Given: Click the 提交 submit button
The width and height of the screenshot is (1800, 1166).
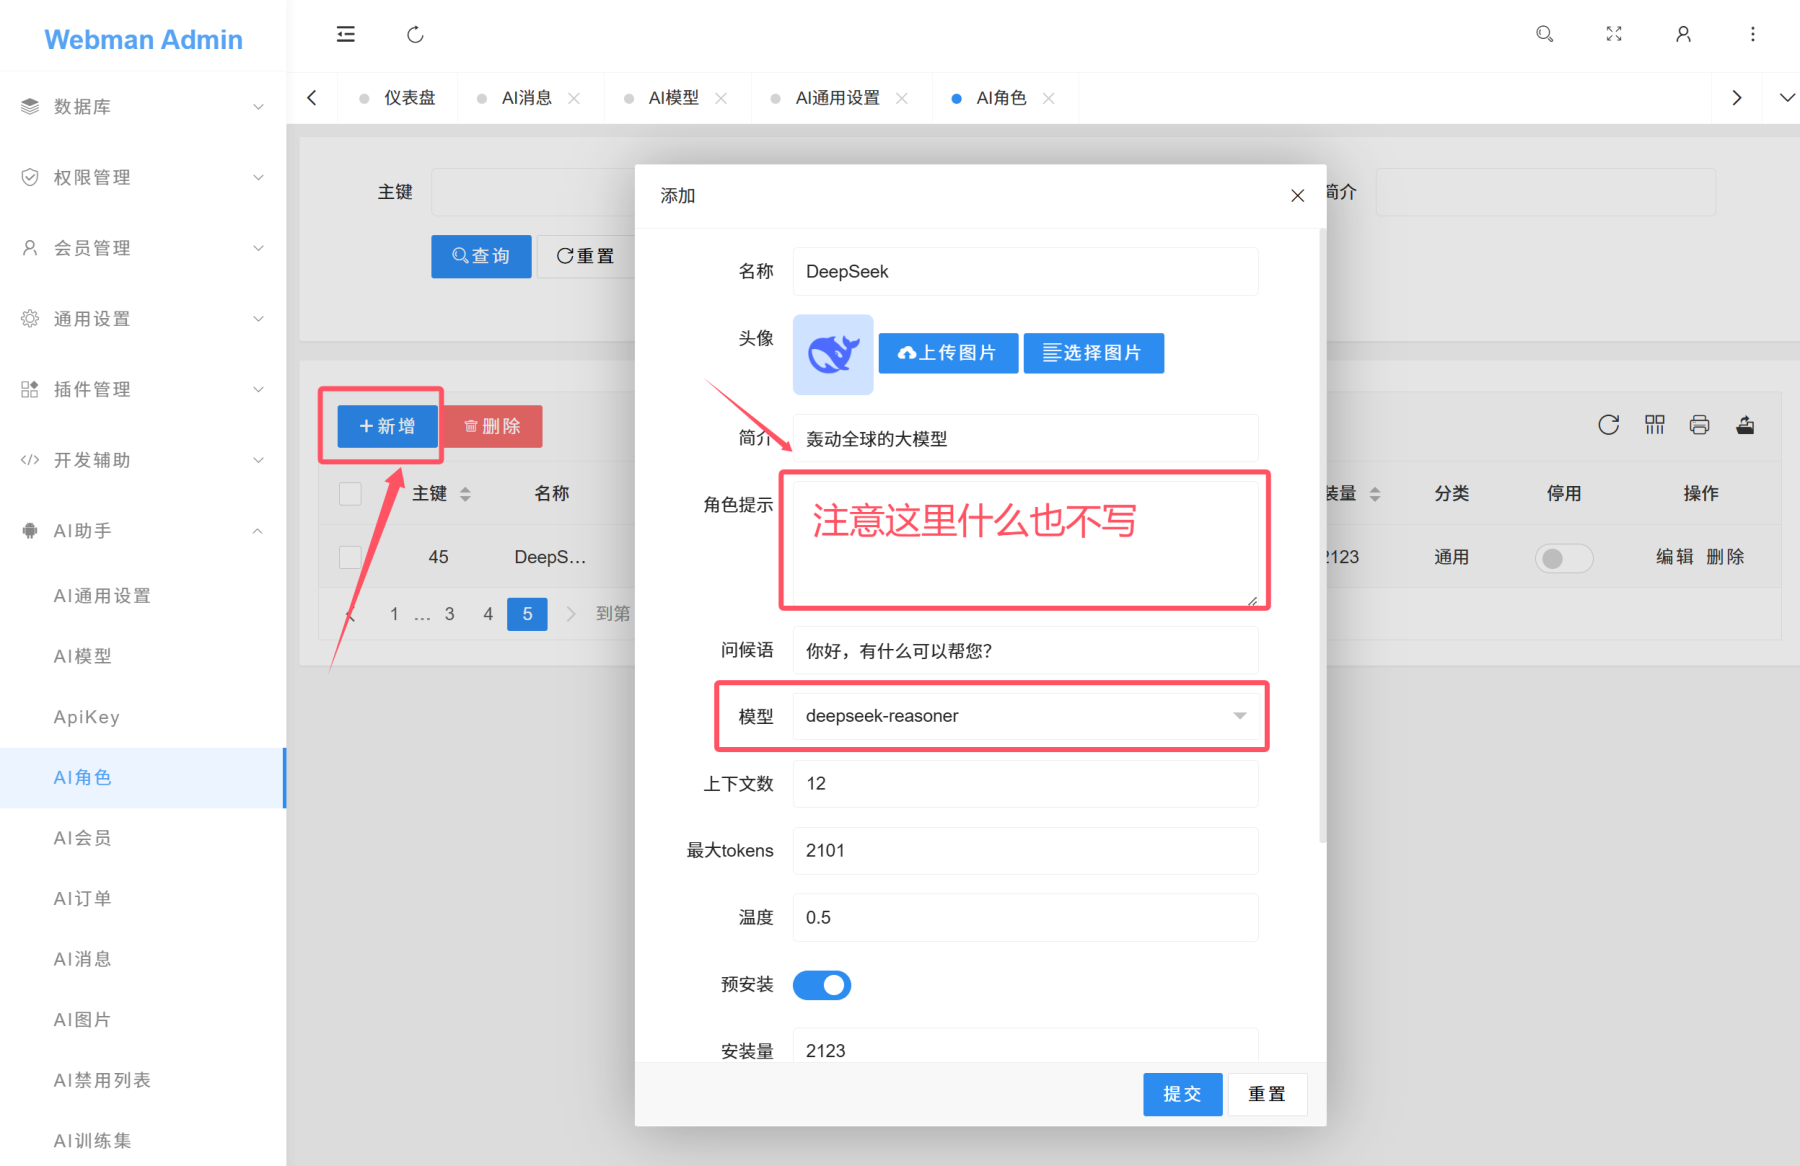Looking at the screenshot, I should pyautogui.click(x=1182, y=1094).
